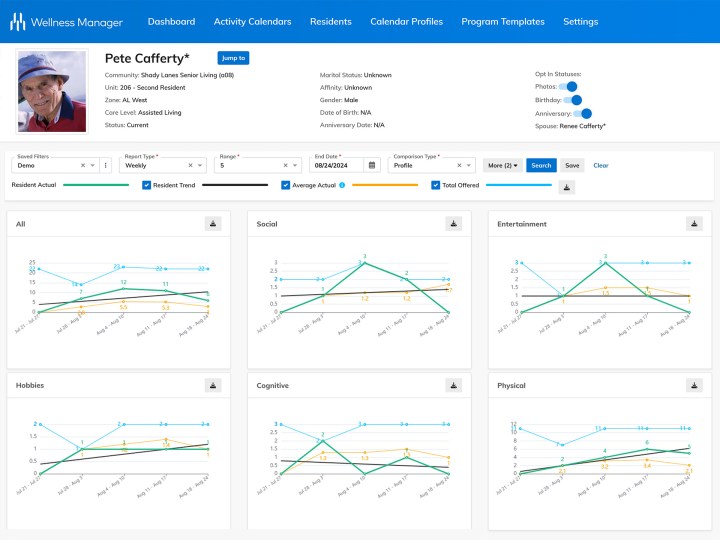Open the End Date calendar picker
This screenshot has height=540, width=720.
coord(371,165)
